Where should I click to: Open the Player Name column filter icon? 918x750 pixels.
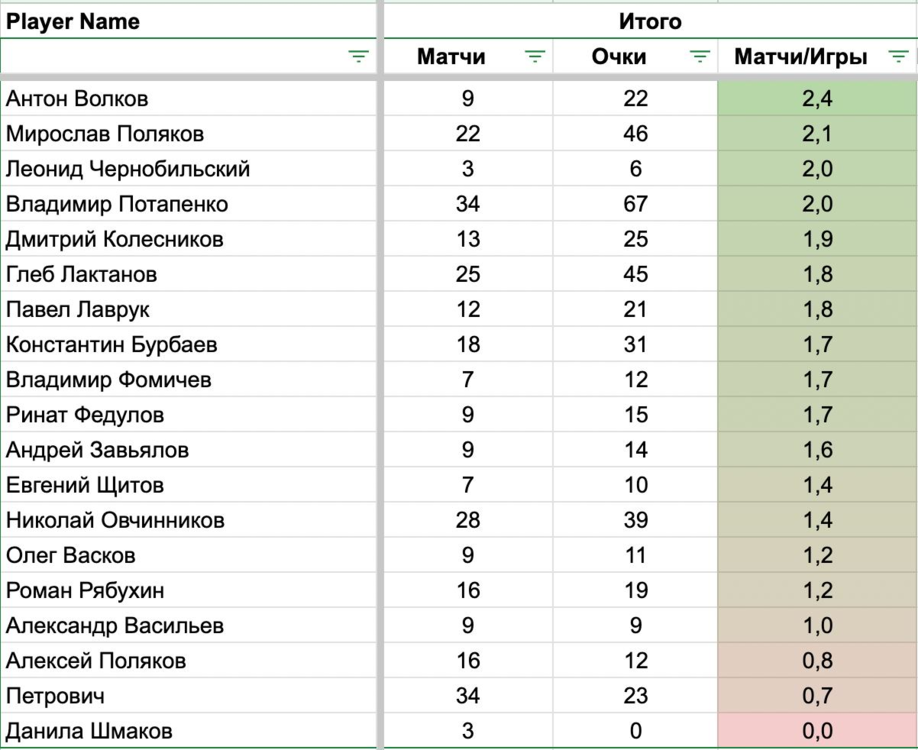coord(359,57)
